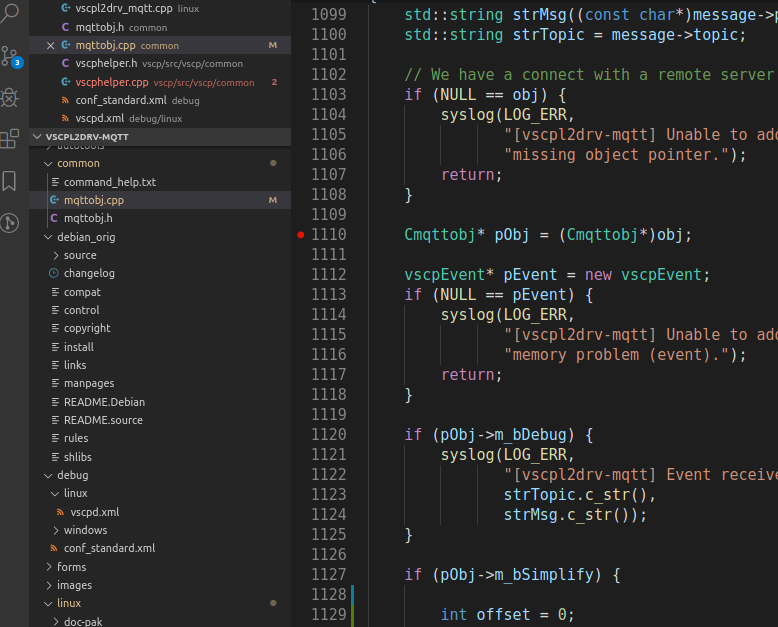Toggle breakpoint on line 1110
Screen dimensions: 778x627
click(x=301, y=235)
